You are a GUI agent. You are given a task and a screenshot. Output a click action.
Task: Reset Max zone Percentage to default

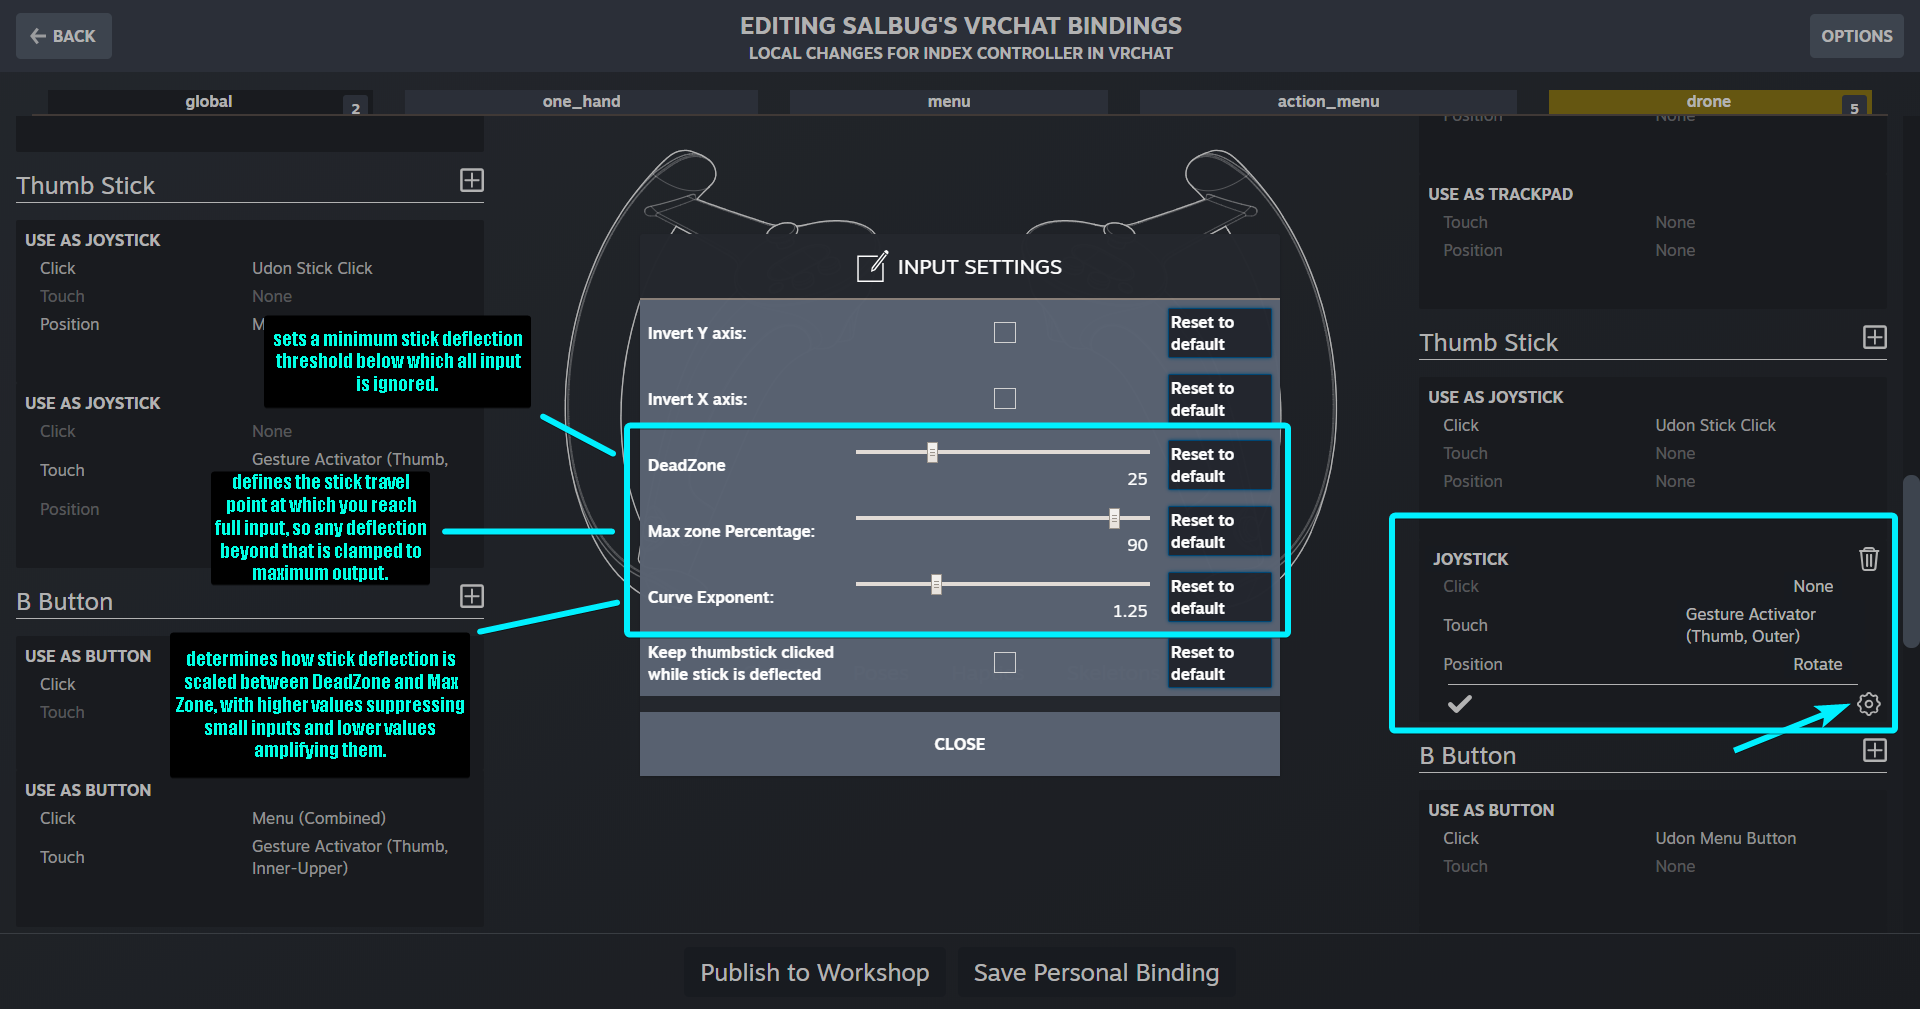[x=1220, y=531]
